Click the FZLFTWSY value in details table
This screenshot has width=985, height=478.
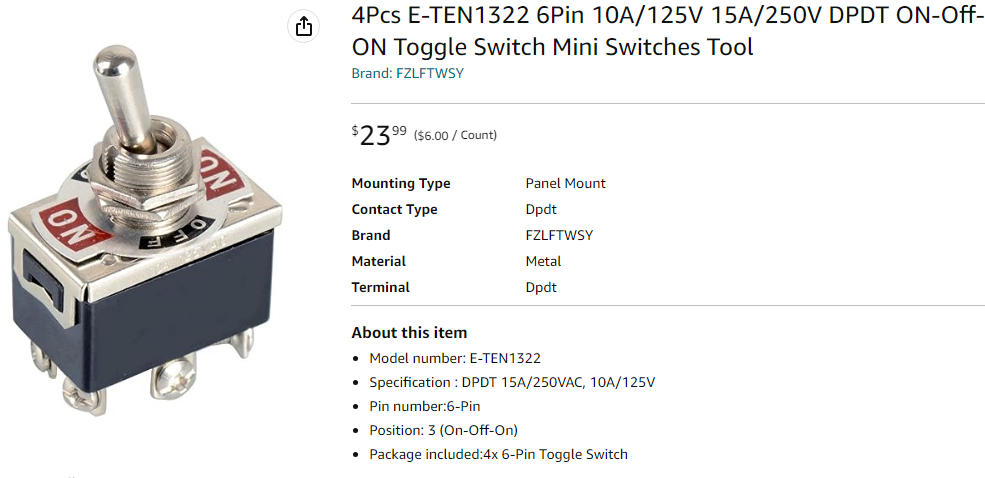click(x=559, y=235)
